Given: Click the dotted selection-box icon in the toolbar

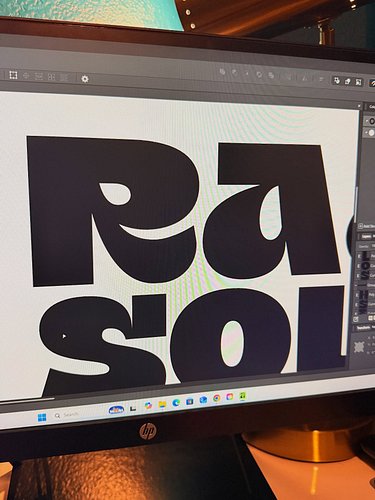Looking at the screenshot, I should click(13, 75).
